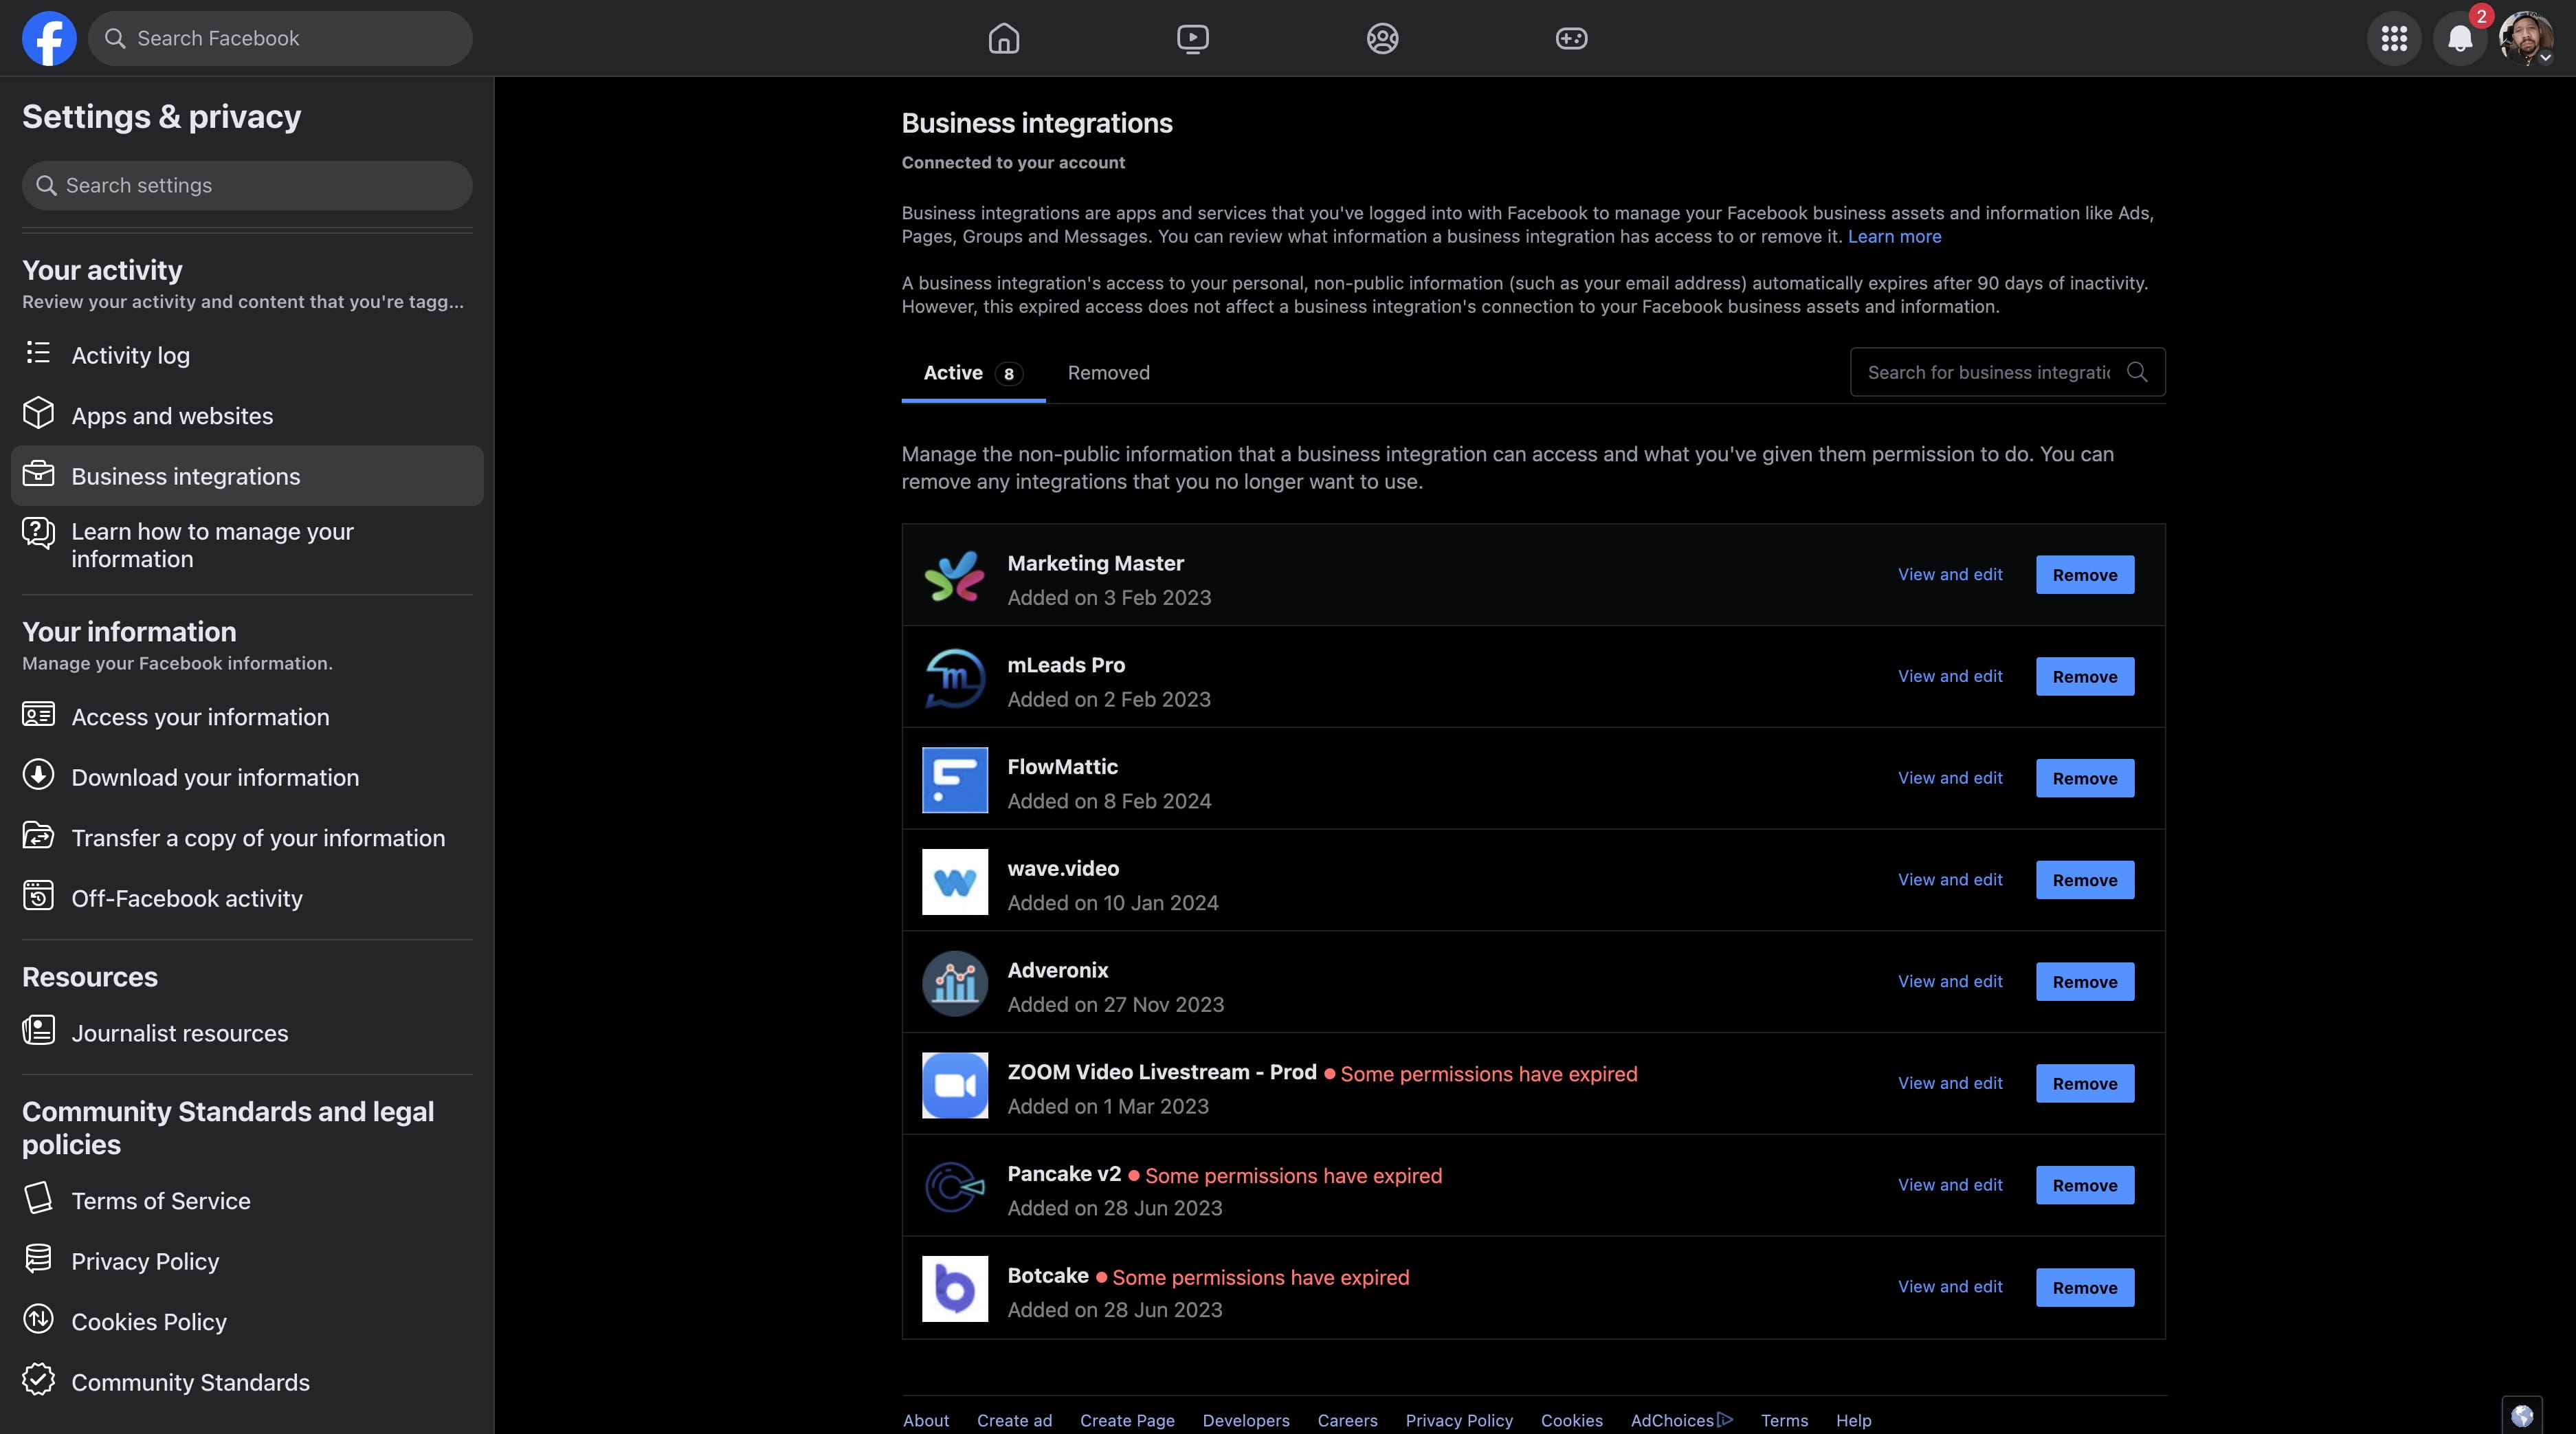
Task: Focus the Search for business integrations box
Action: (x=2007, y=372)
